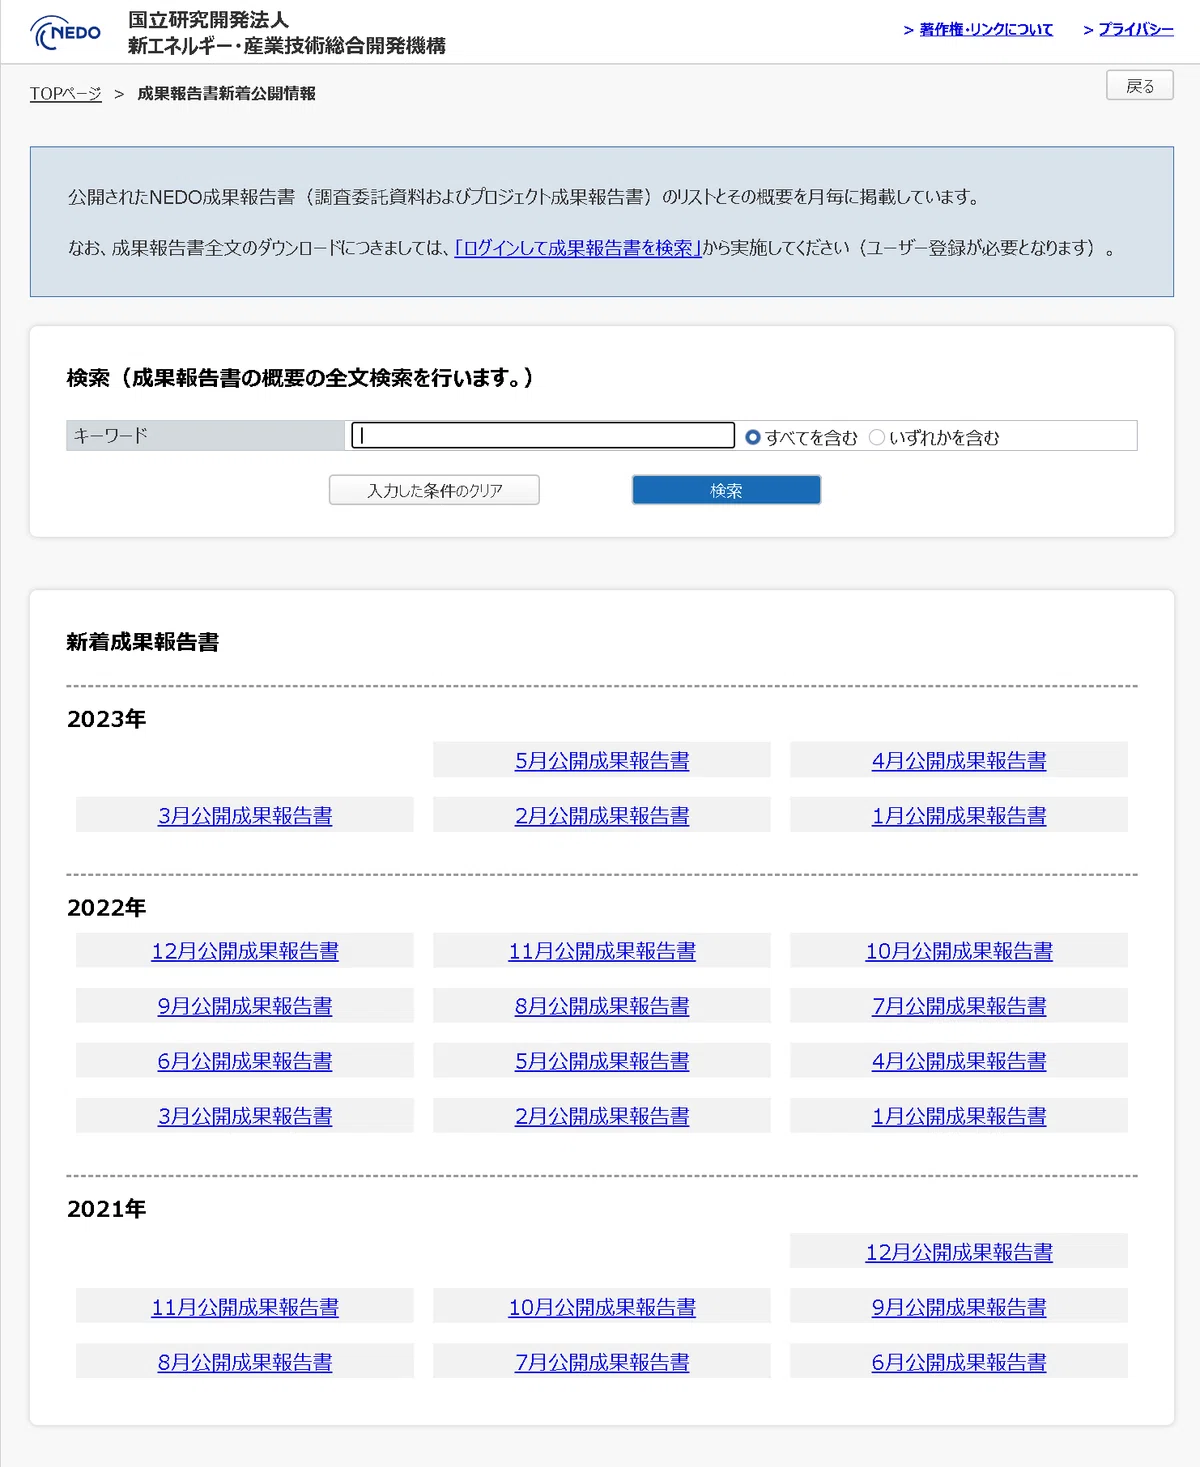1200x1467 pixels.
Task: Click the キーワード label cell
Action: pyautogui.click(x=206, y=435)
